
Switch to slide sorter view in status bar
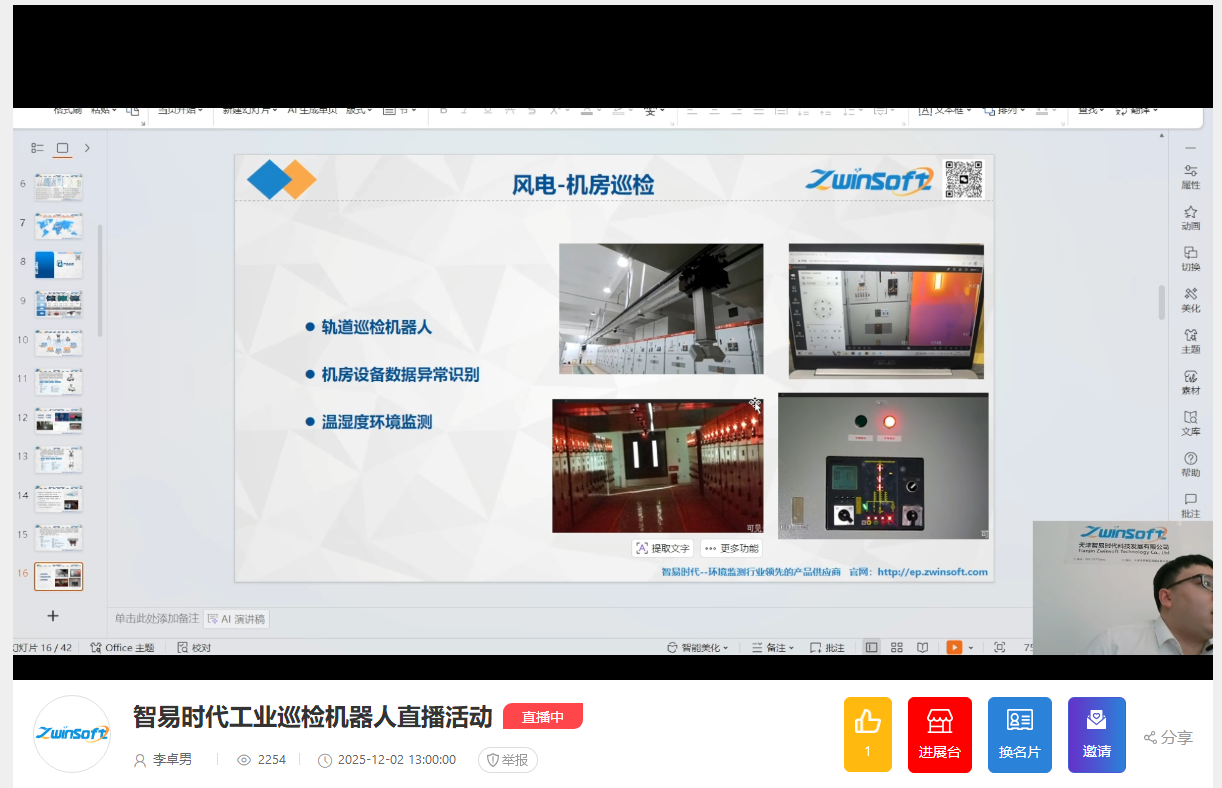coord(896,648)
